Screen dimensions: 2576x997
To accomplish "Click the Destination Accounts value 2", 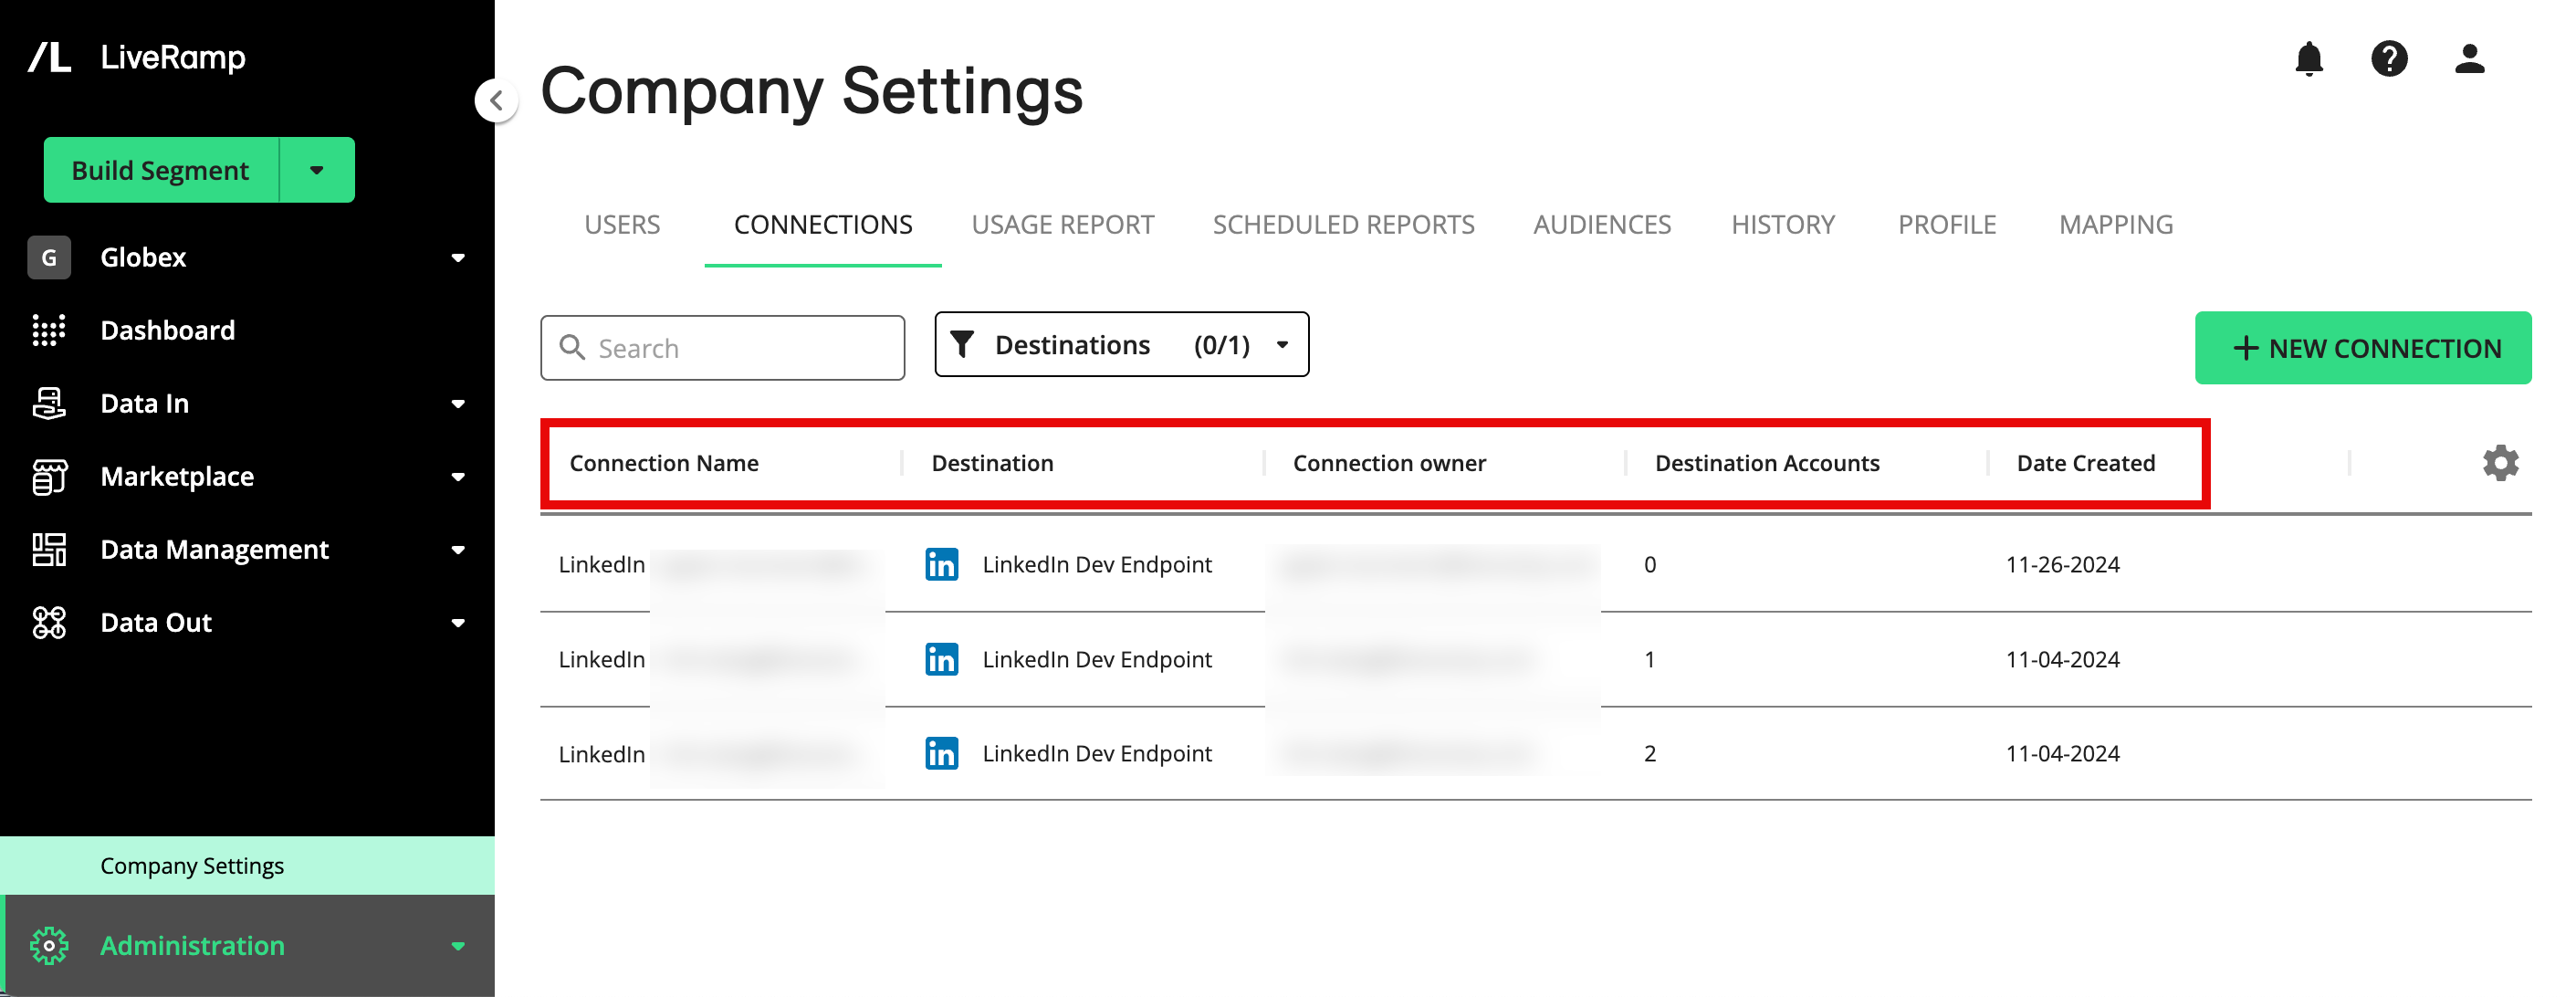I will [1649, 753].
